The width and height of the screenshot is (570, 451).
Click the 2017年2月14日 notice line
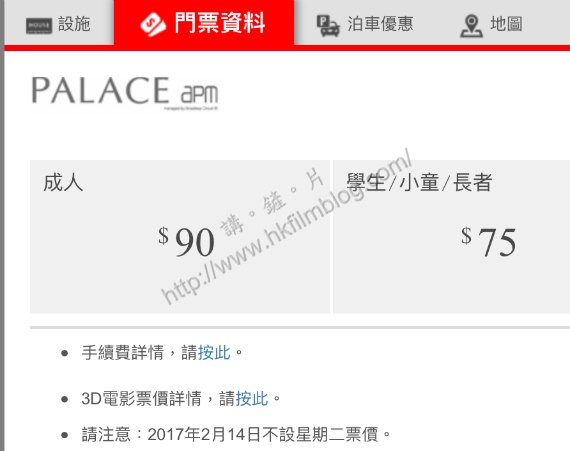tap(236, 435)
